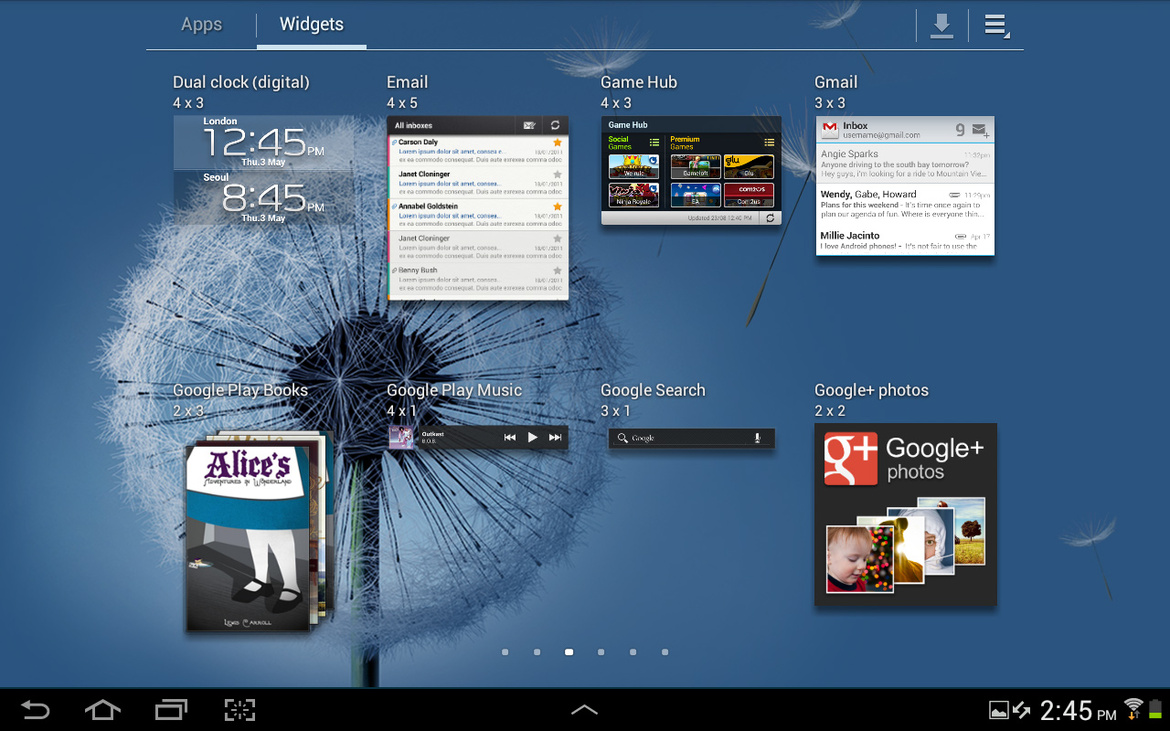Screen dimensions: 1170x731
Task: Select the Ninja Royale game thumbnail
Action: pyautogui.click(x=634, y=195)
